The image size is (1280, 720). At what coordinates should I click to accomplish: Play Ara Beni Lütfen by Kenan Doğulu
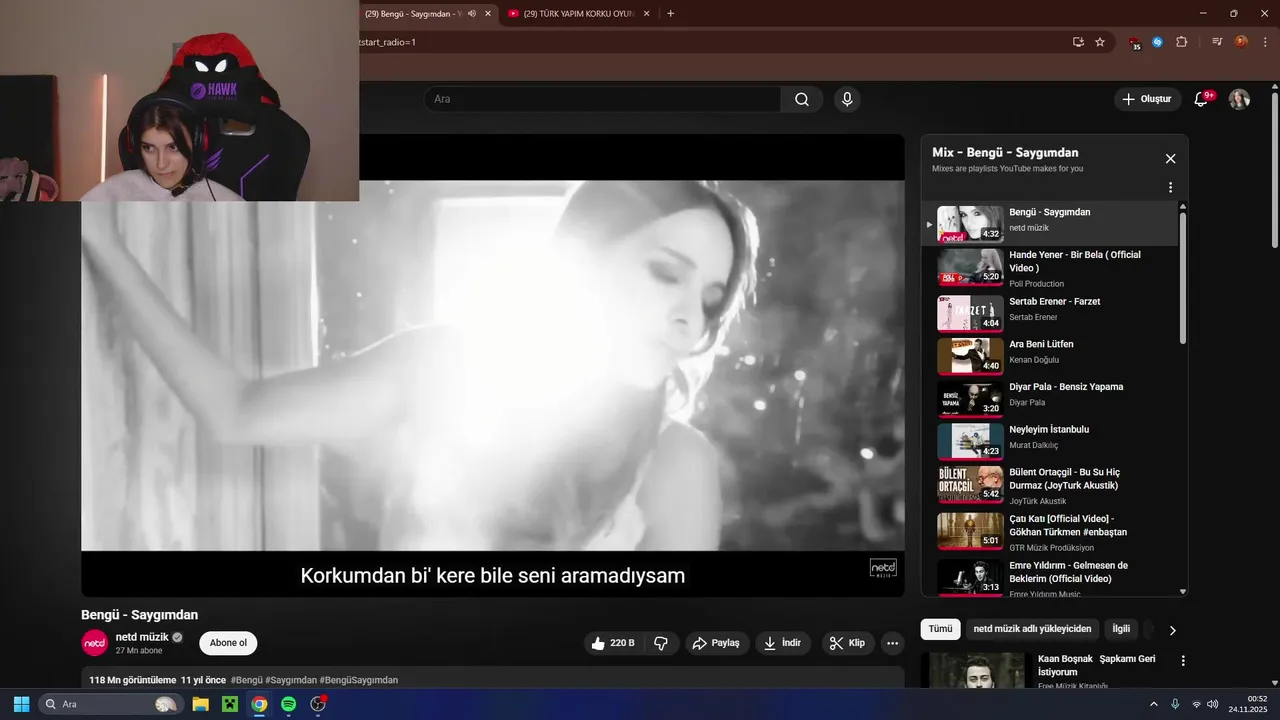click(1050, 354)
